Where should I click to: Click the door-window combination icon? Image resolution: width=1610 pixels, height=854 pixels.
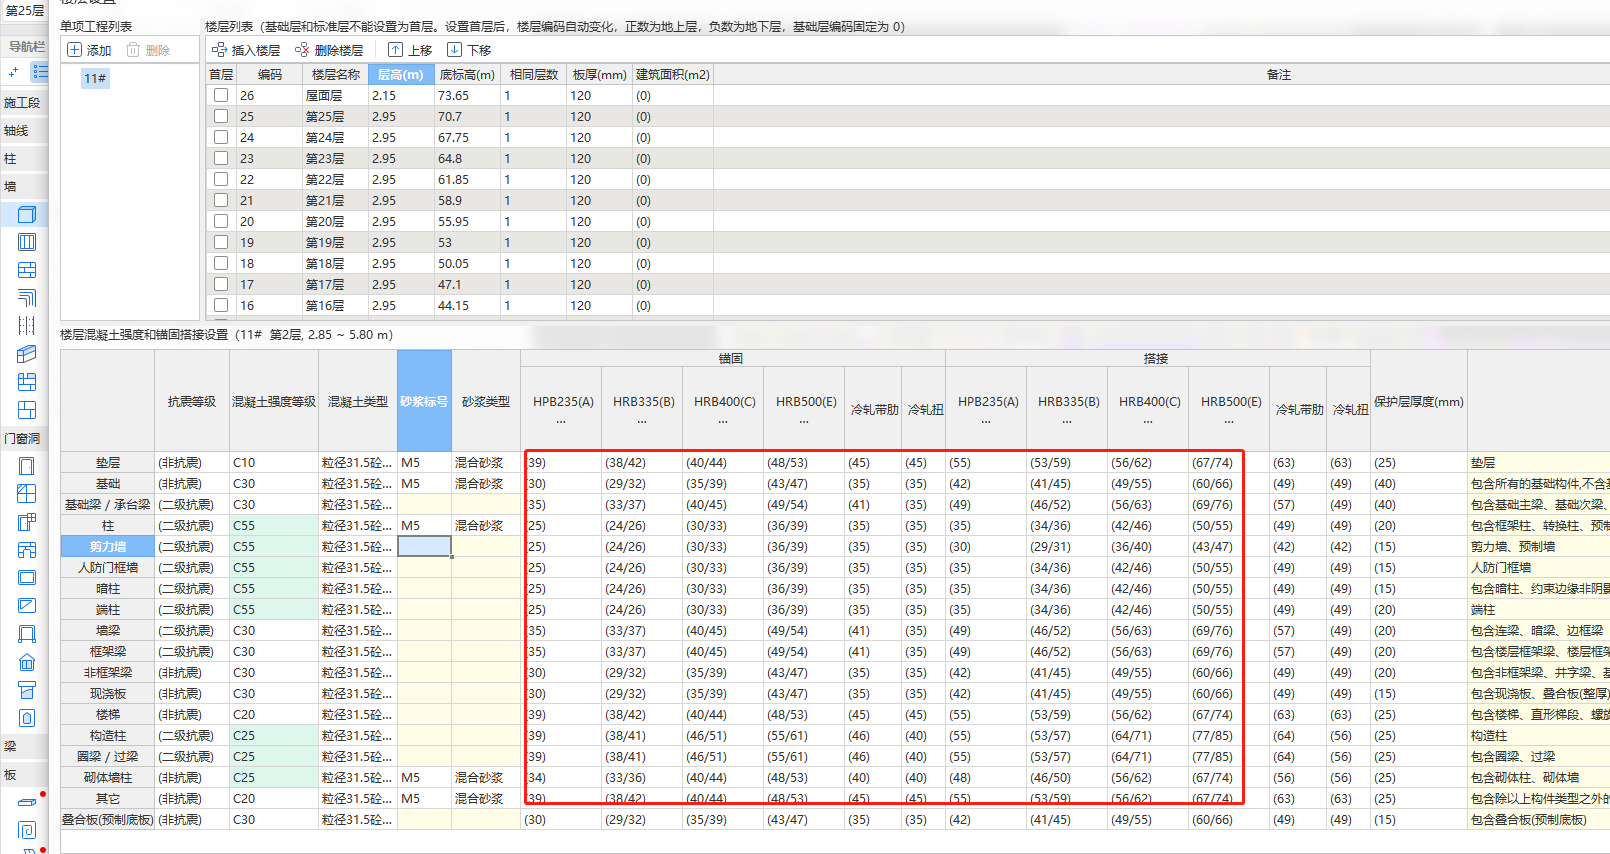point(27,522)
